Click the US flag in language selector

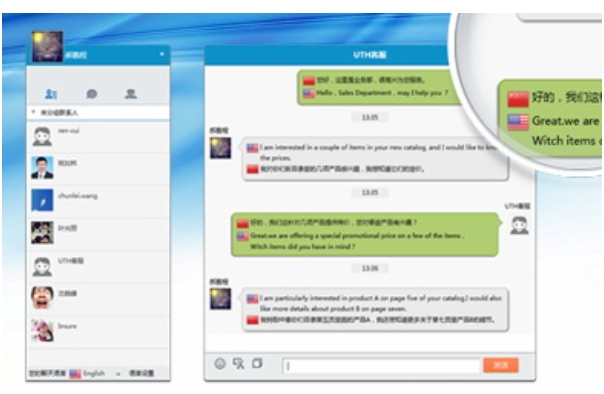click(75, 374)
